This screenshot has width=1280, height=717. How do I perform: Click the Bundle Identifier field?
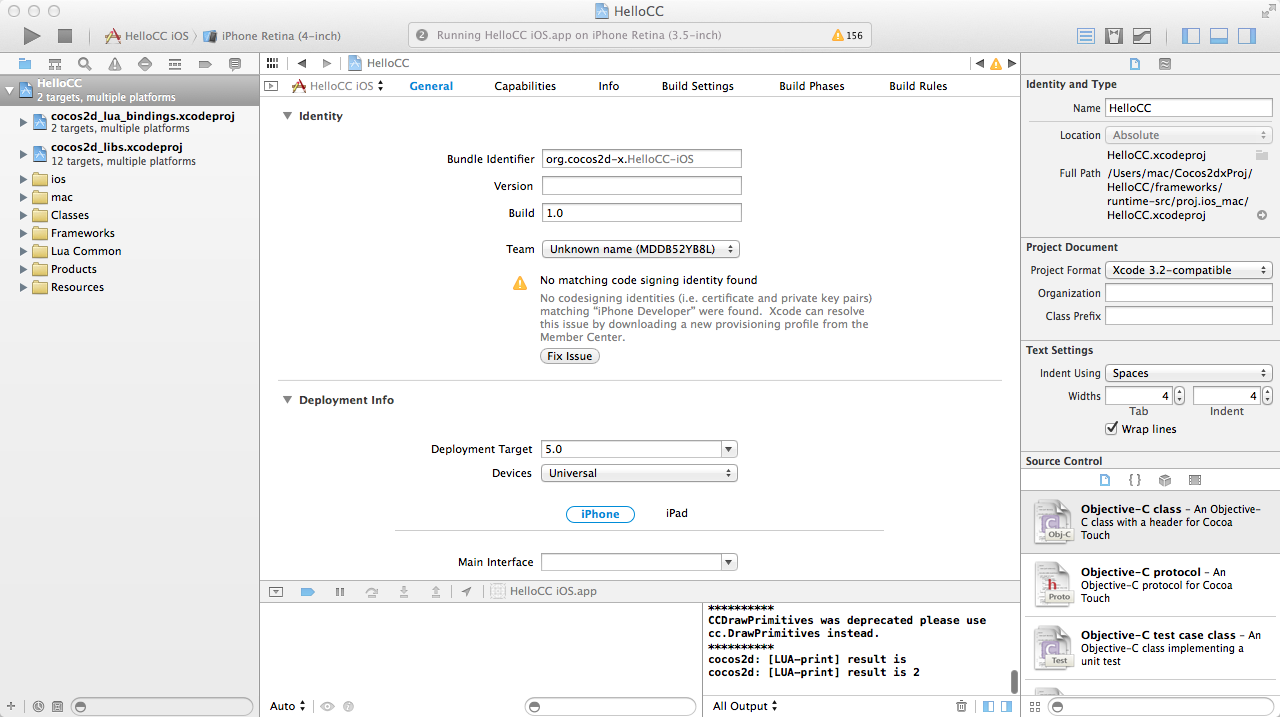(x=641, y=158)
